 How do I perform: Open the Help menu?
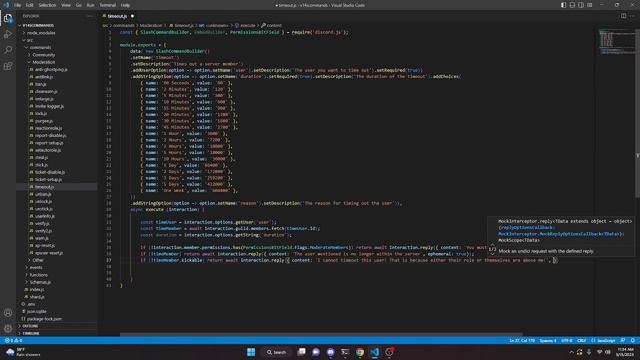(125, 5)
